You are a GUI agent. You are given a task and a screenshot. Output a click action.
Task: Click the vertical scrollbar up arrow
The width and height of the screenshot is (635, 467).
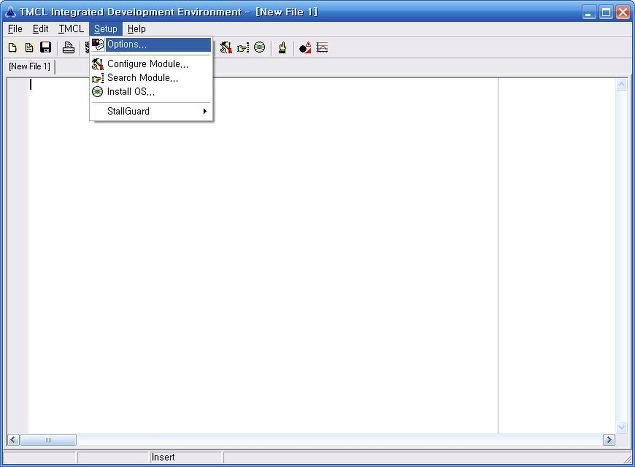(x=621, y=84)
